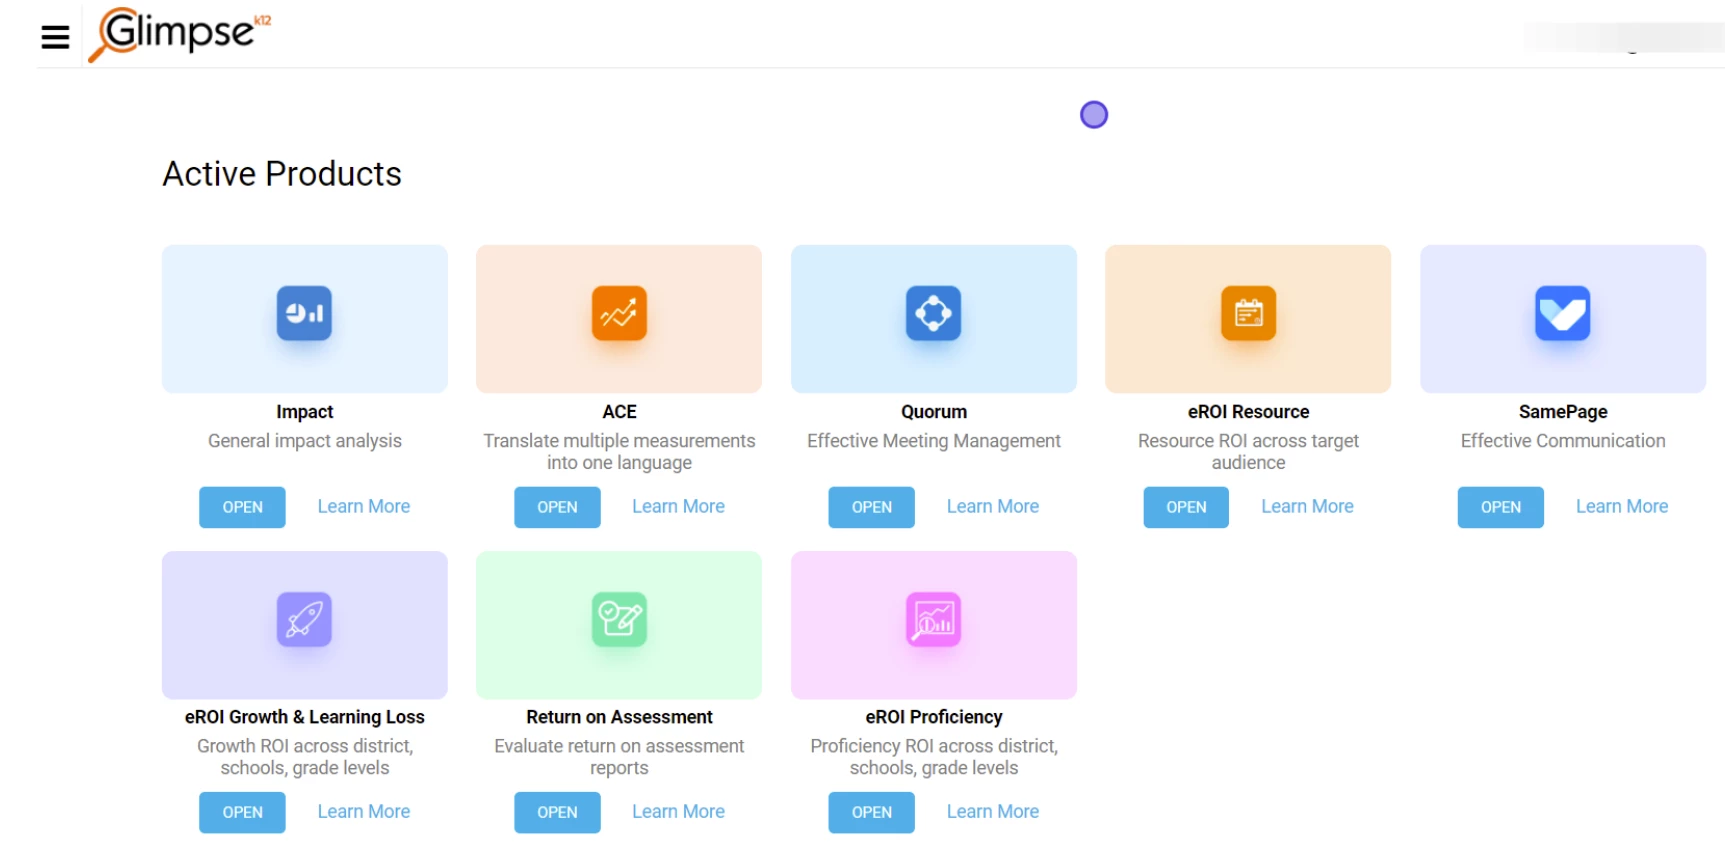Learn more about Return on Assessment
This screenshot has height=856, width=1725.
[678, 811]
